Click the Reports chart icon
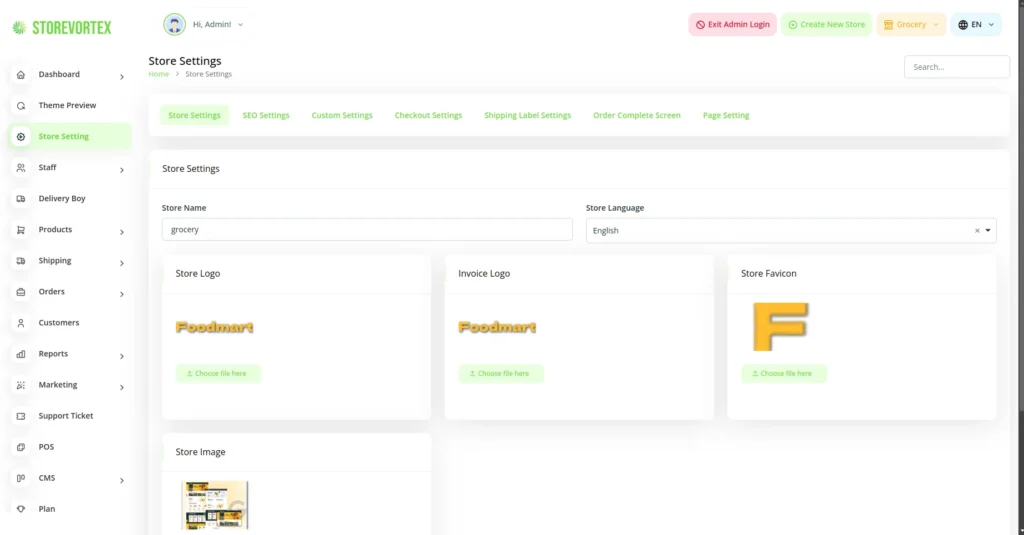Image resolution: width=1024 pixels, height=535 pixels. pos(21,354)
